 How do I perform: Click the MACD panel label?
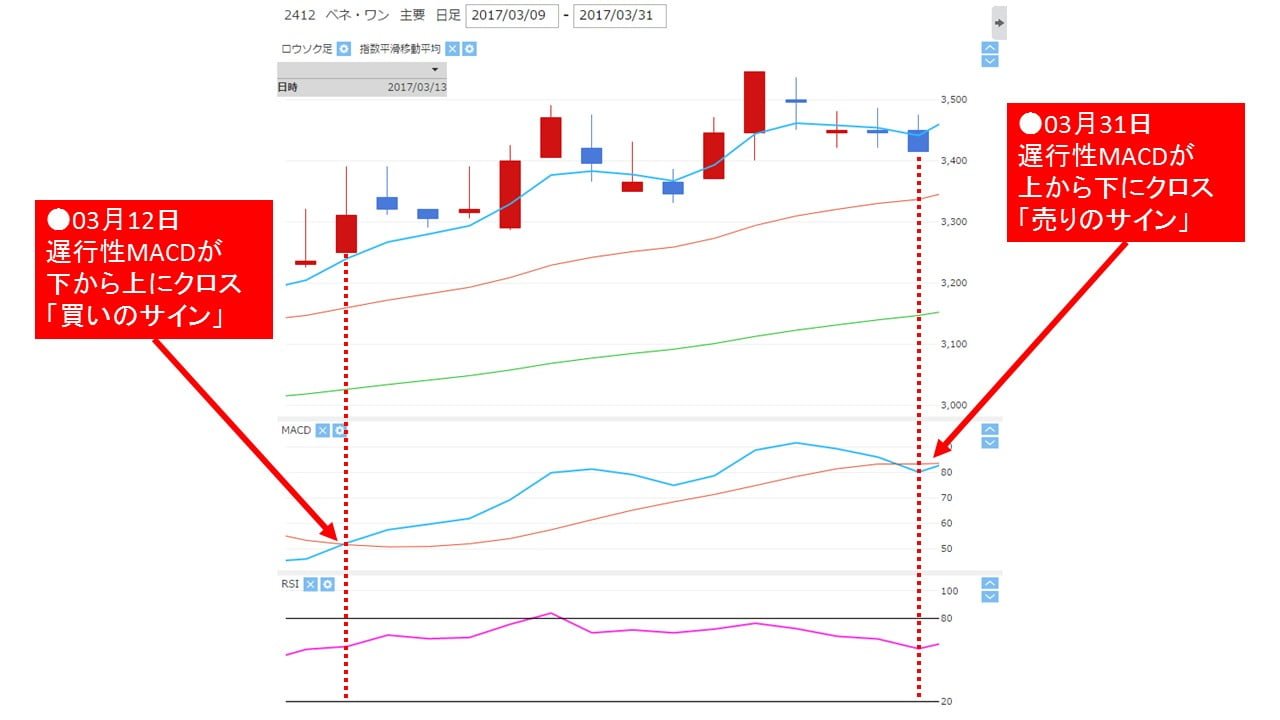(296, 430)
